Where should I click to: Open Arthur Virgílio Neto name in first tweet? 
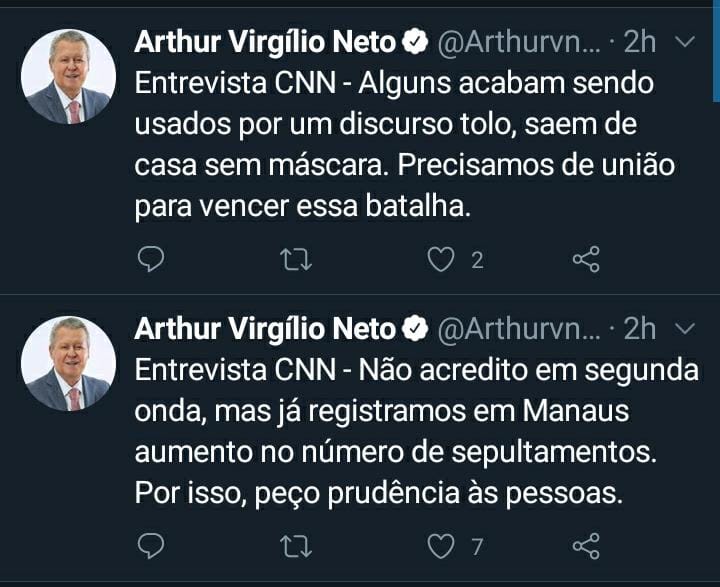point(265,42)
